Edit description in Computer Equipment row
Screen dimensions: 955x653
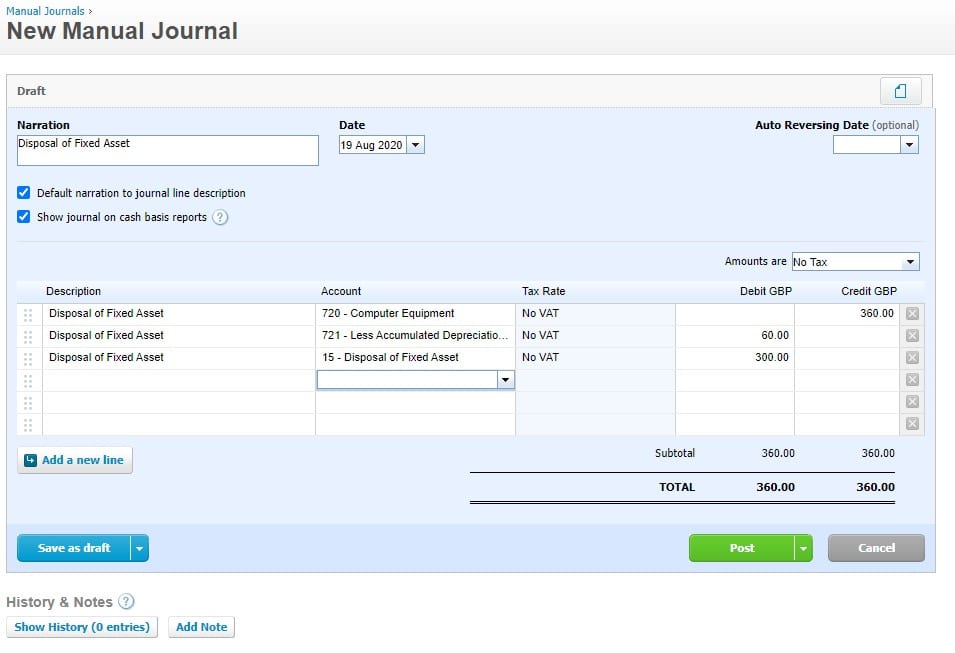click(x=178, y=314)
